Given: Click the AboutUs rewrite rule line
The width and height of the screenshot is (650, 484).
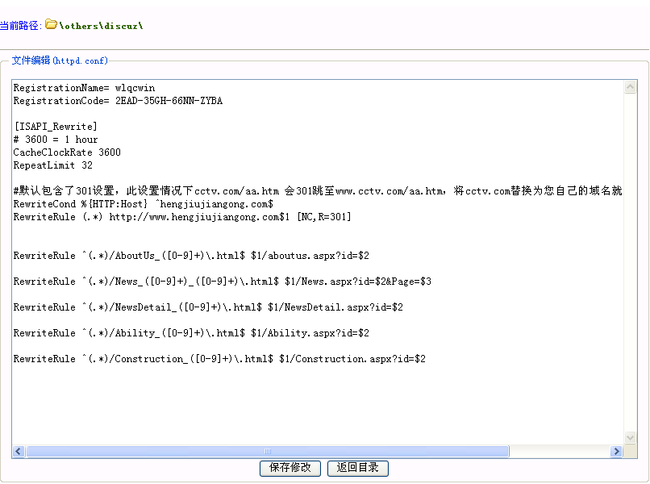Looking at the screenshot, I should click(191, 256).
